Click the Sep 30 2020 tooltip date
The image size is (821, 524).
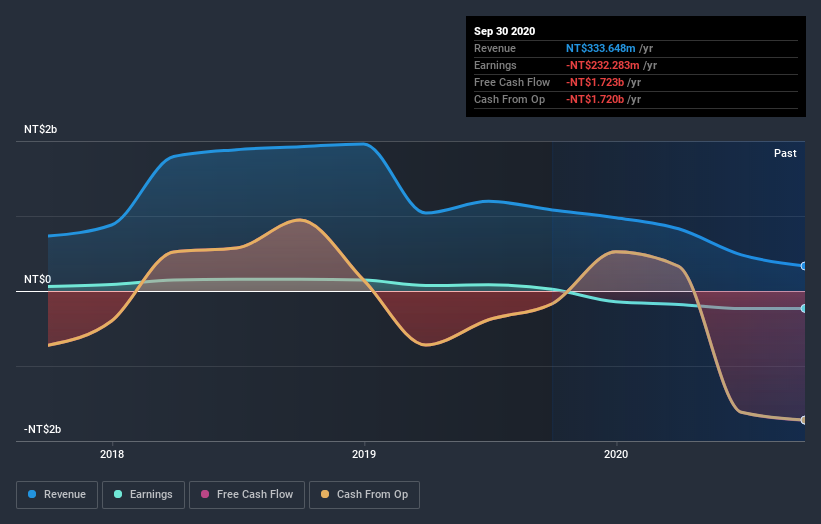tap(504, 31)
